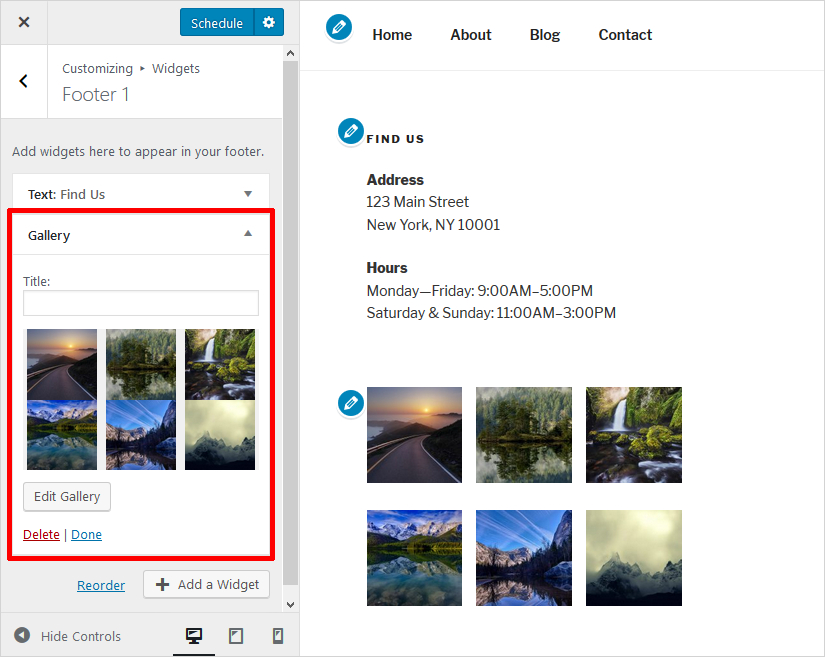Open the About menu item in the preview
The image size is (825, 657).
coord(470,35)
